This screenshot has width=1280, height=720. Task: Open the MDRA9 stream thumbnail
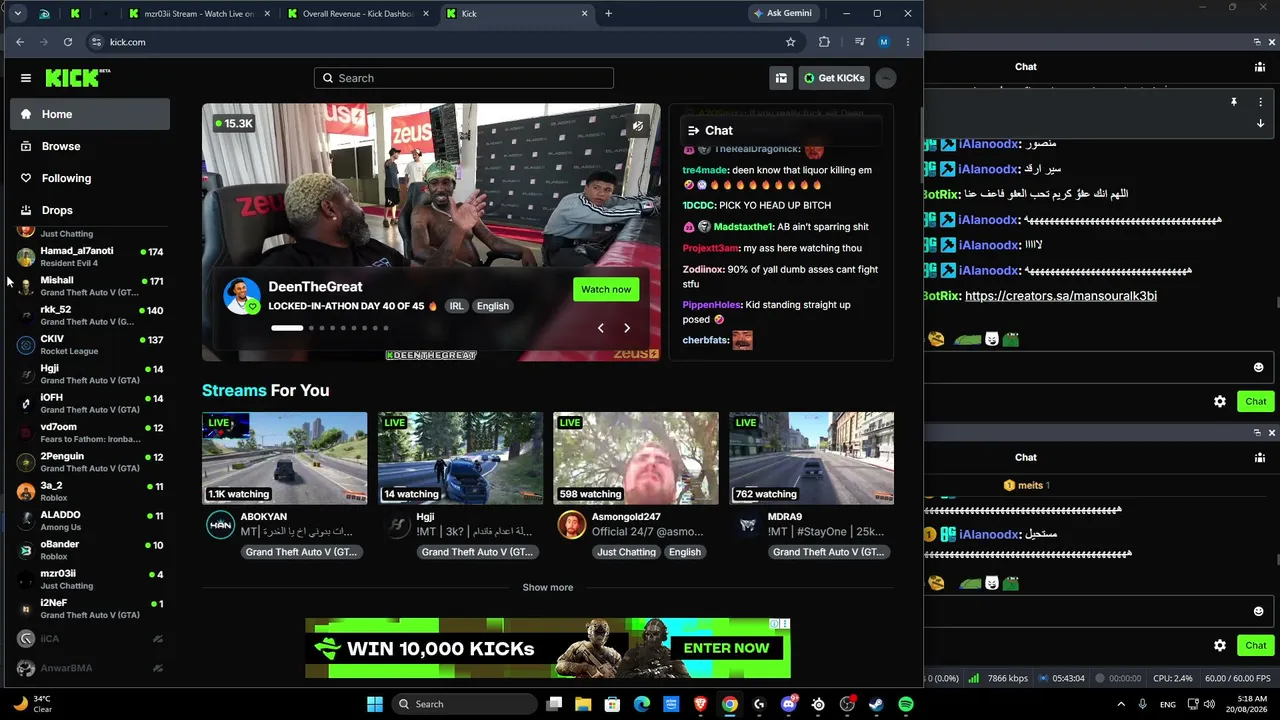tap(811, 458)
